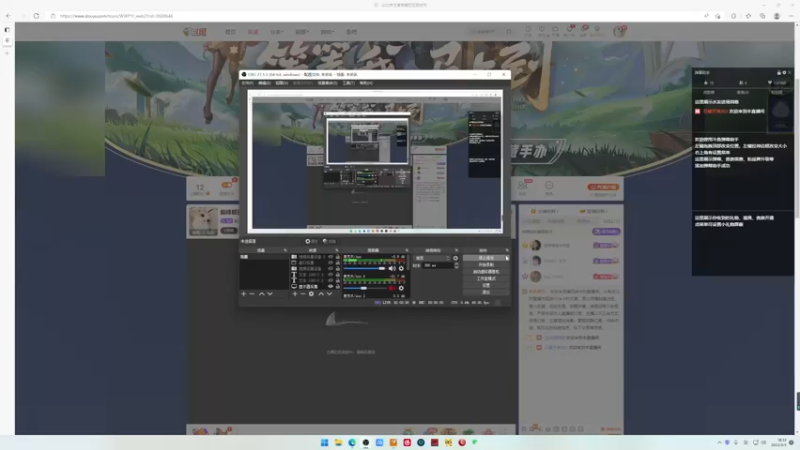Pop out the Audio Mixer dock panel

coord(407,251)
